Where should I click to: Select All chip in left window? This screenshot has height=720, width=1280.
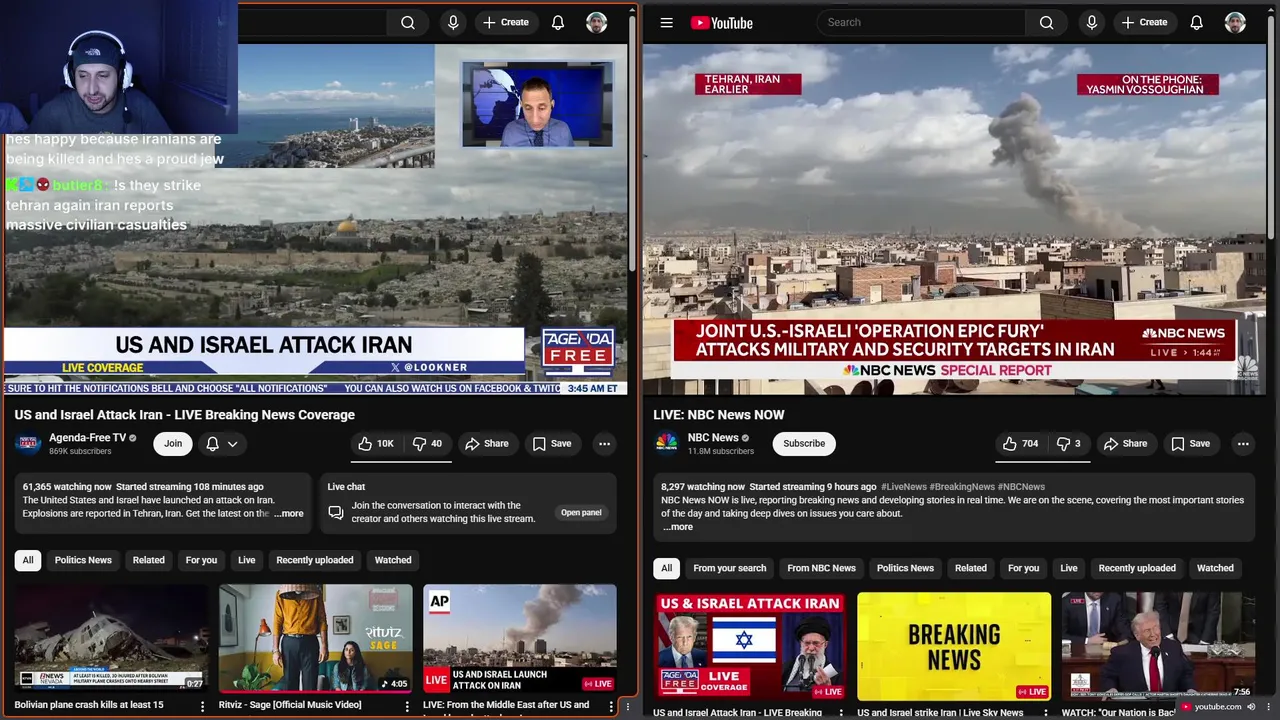click(28, 560)
